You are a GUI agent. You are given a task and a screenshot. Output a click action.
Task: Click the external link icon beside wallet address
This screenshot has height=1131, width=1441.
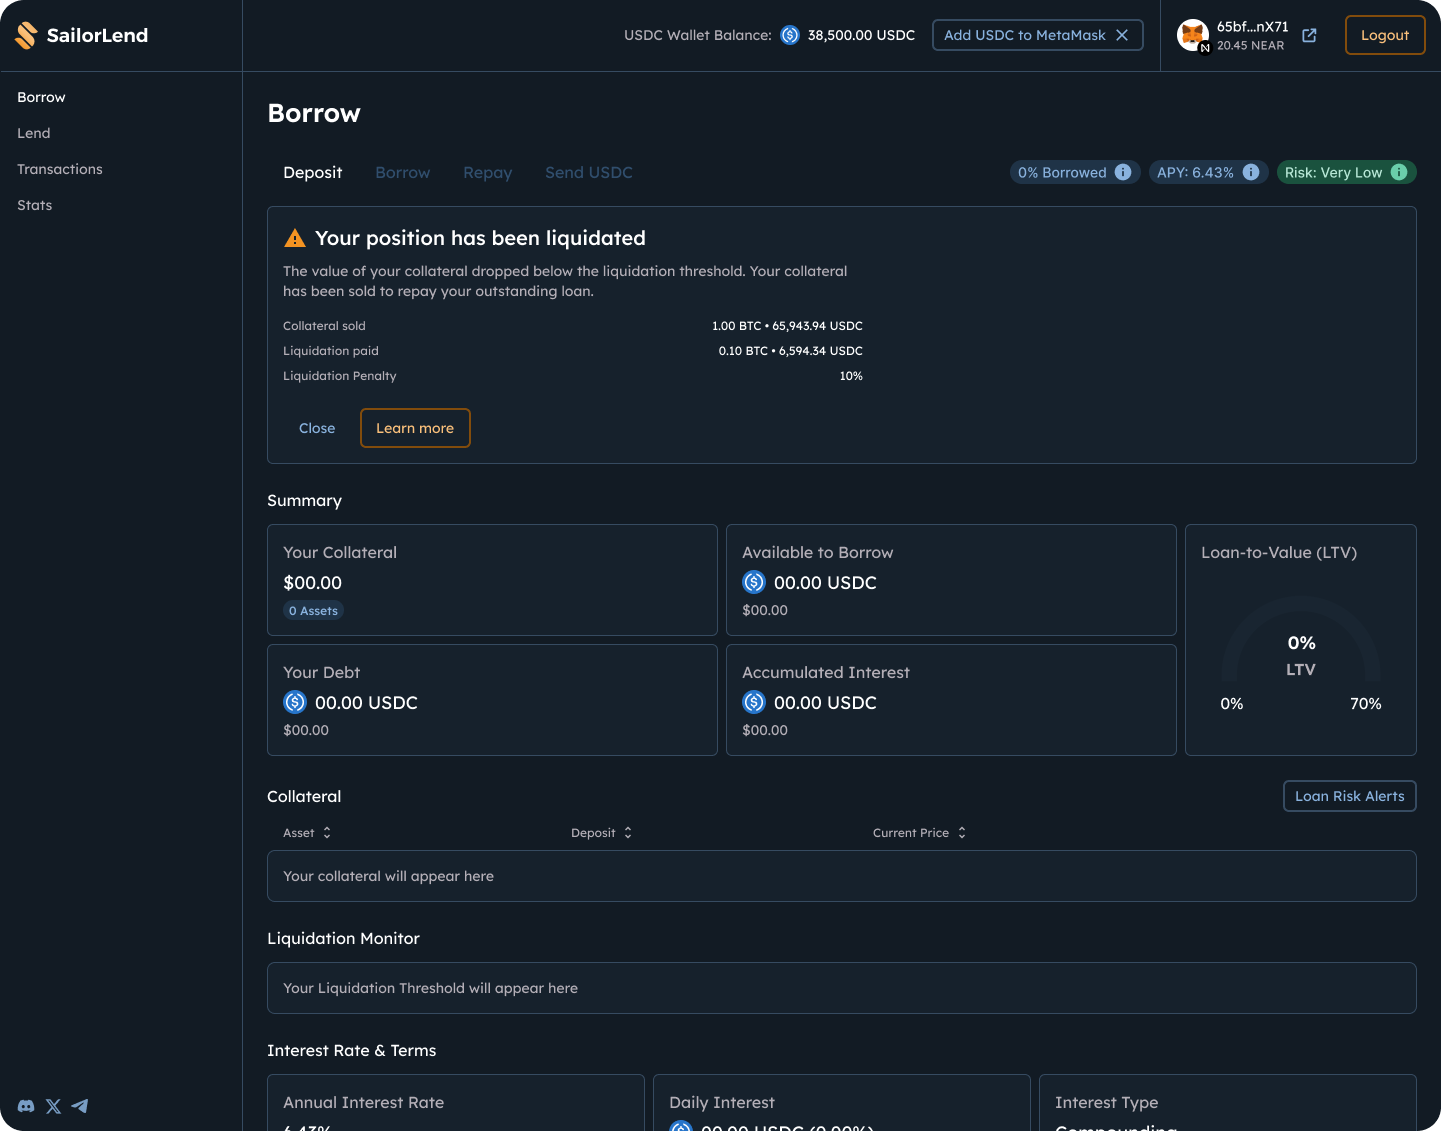[x=1309, y=36]
